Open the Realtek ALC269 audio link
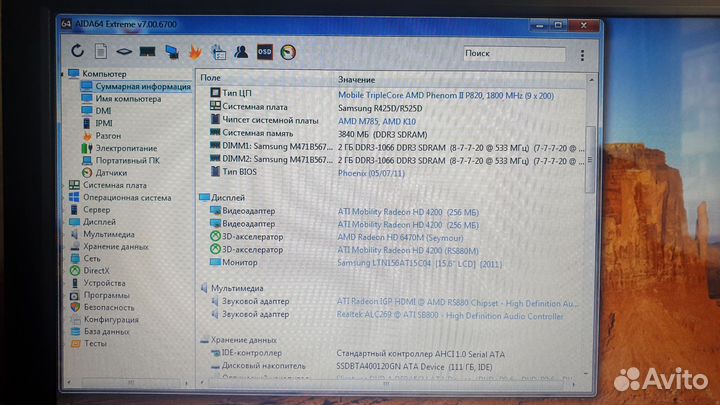This screenshot has height=405, width=720. [x=450, y=316]
